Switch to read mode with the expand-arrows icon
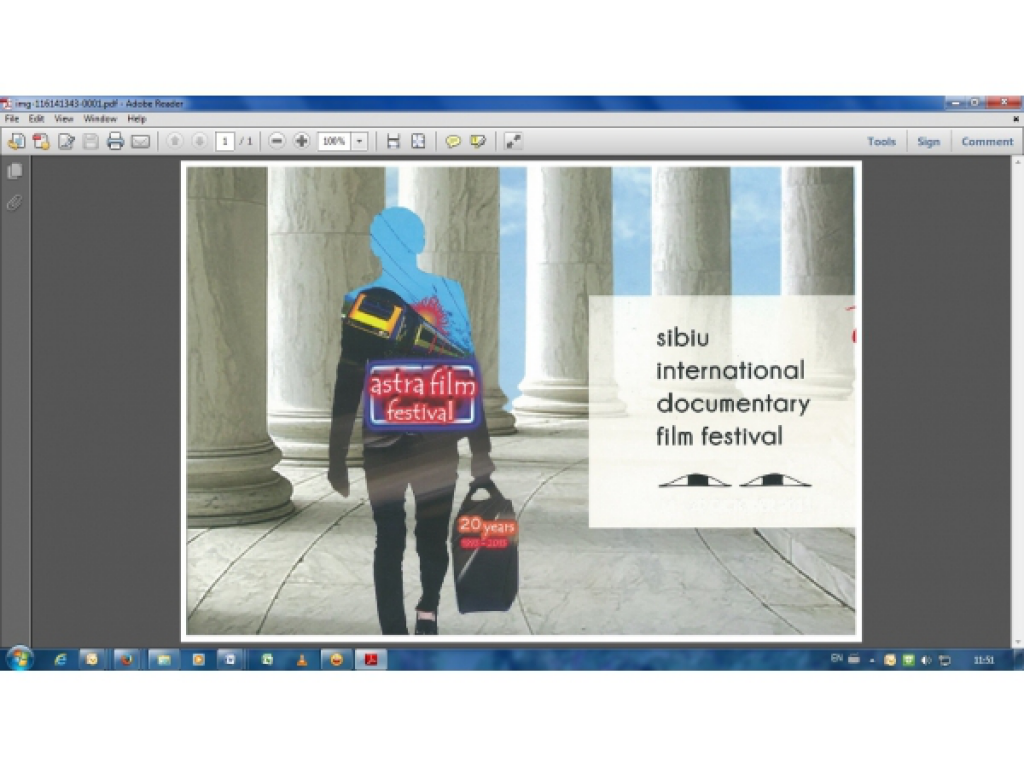This screenshot has height=768, width=1024. click(x=513, y=141)
